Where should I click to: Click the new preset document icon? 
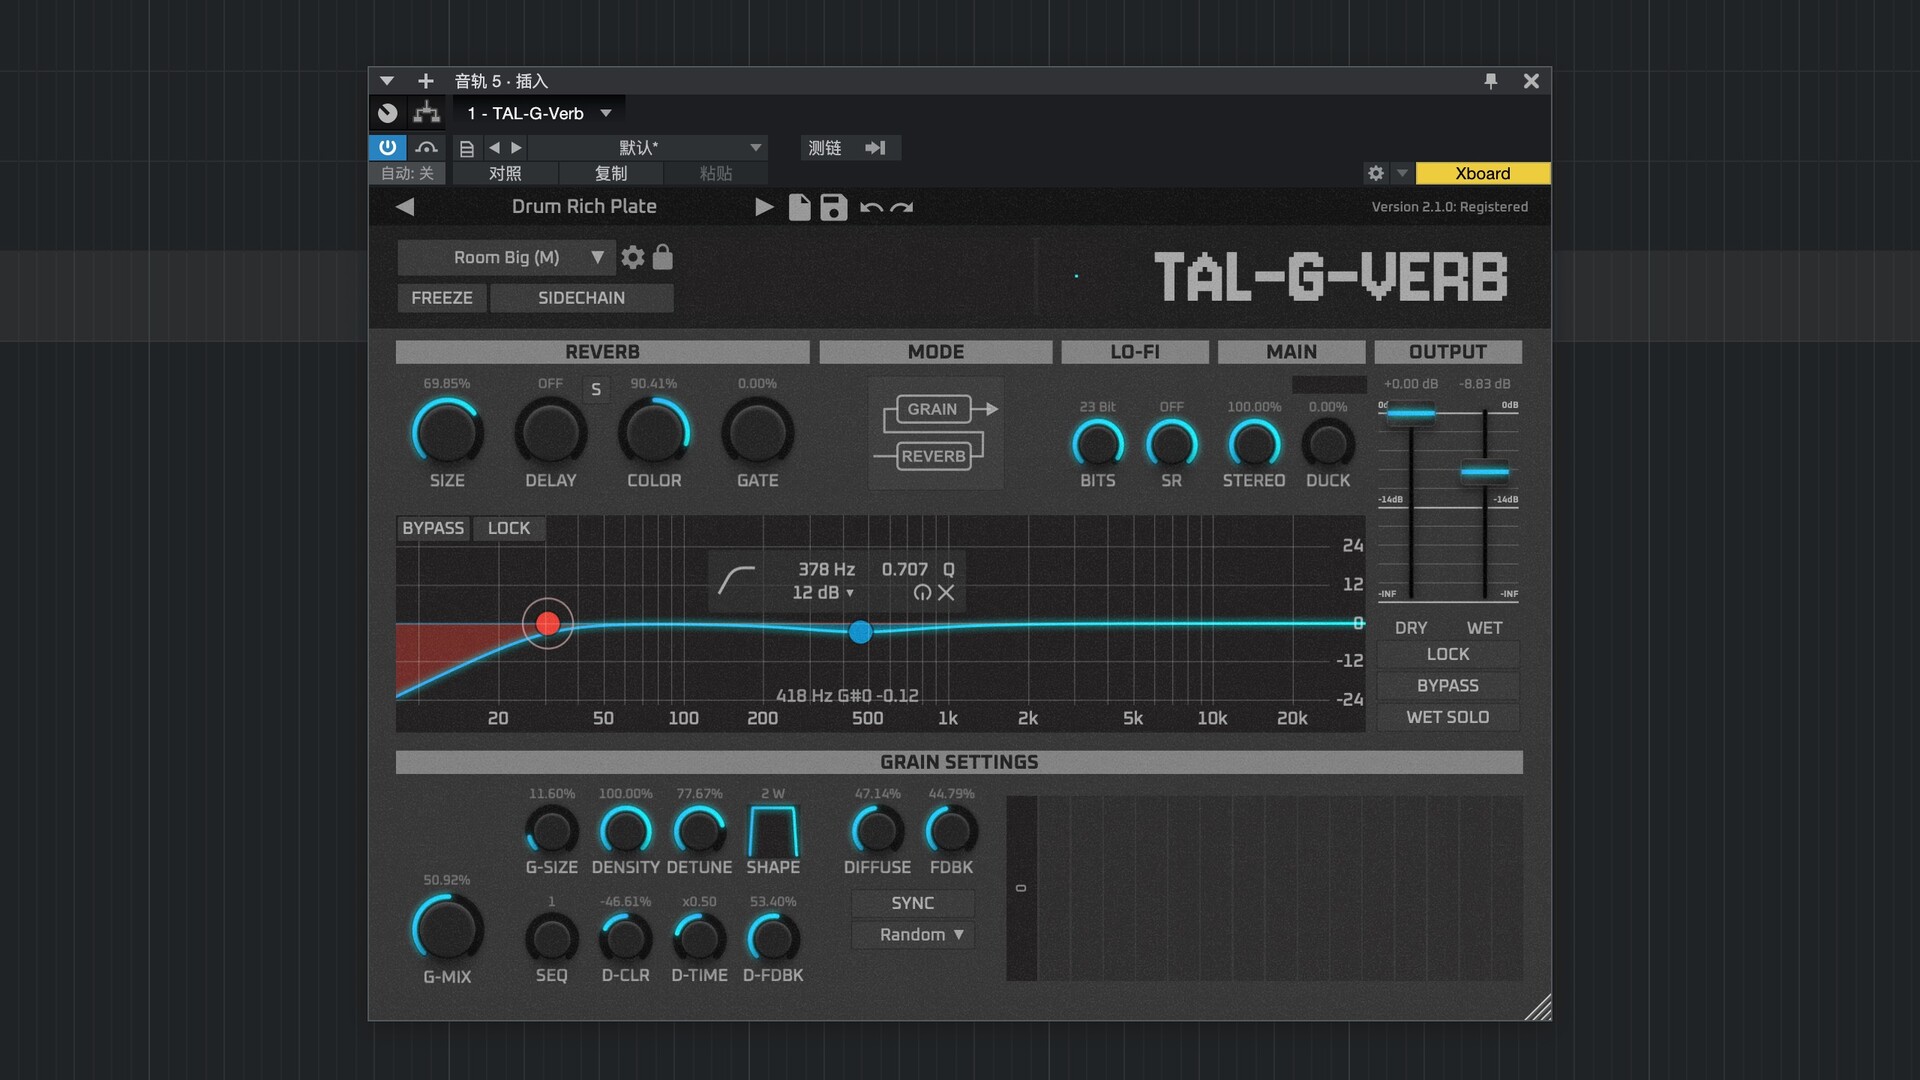tap(799, 207)
